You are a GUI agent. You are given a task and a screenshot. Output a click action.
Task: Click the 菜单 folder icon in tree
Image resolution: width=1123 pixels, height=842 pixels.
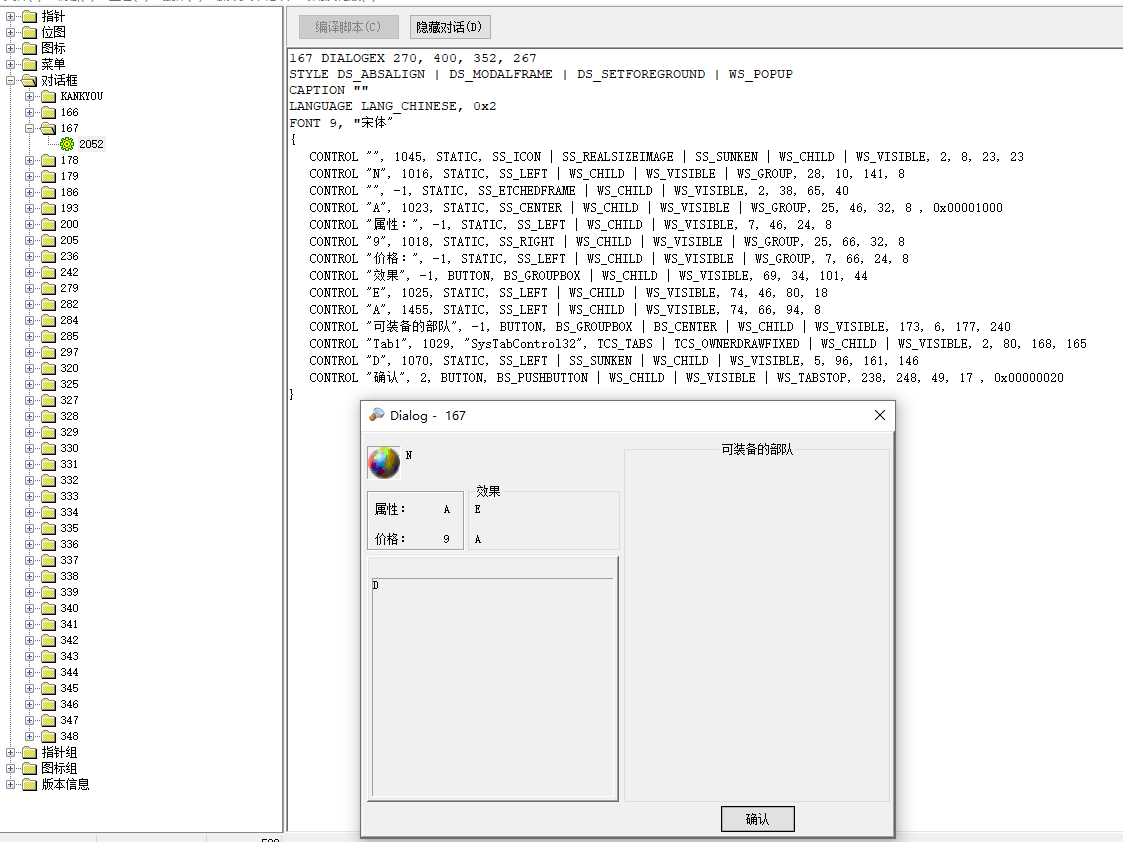[x=29, y=64]
